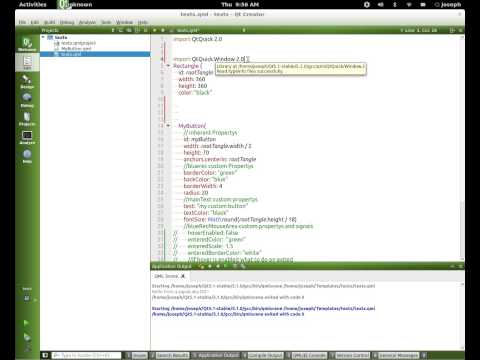Open the Application Output pane button

click(x=216, y=355)
